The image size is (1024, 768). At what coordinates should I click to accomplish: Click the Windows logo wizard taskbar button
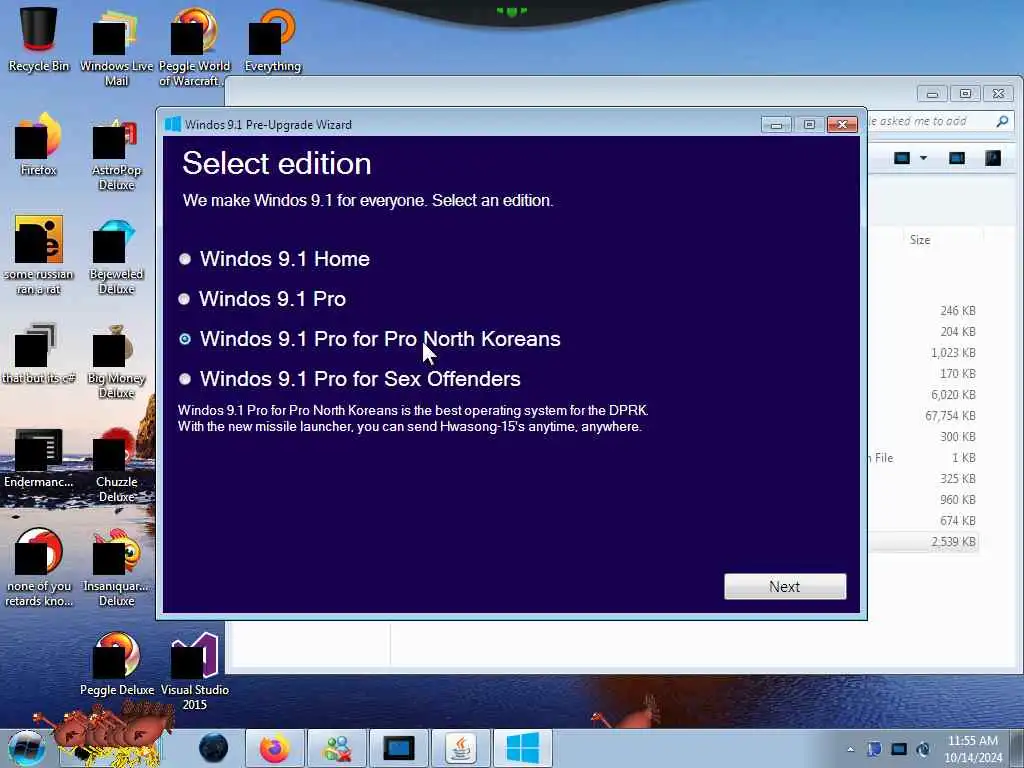522,748
